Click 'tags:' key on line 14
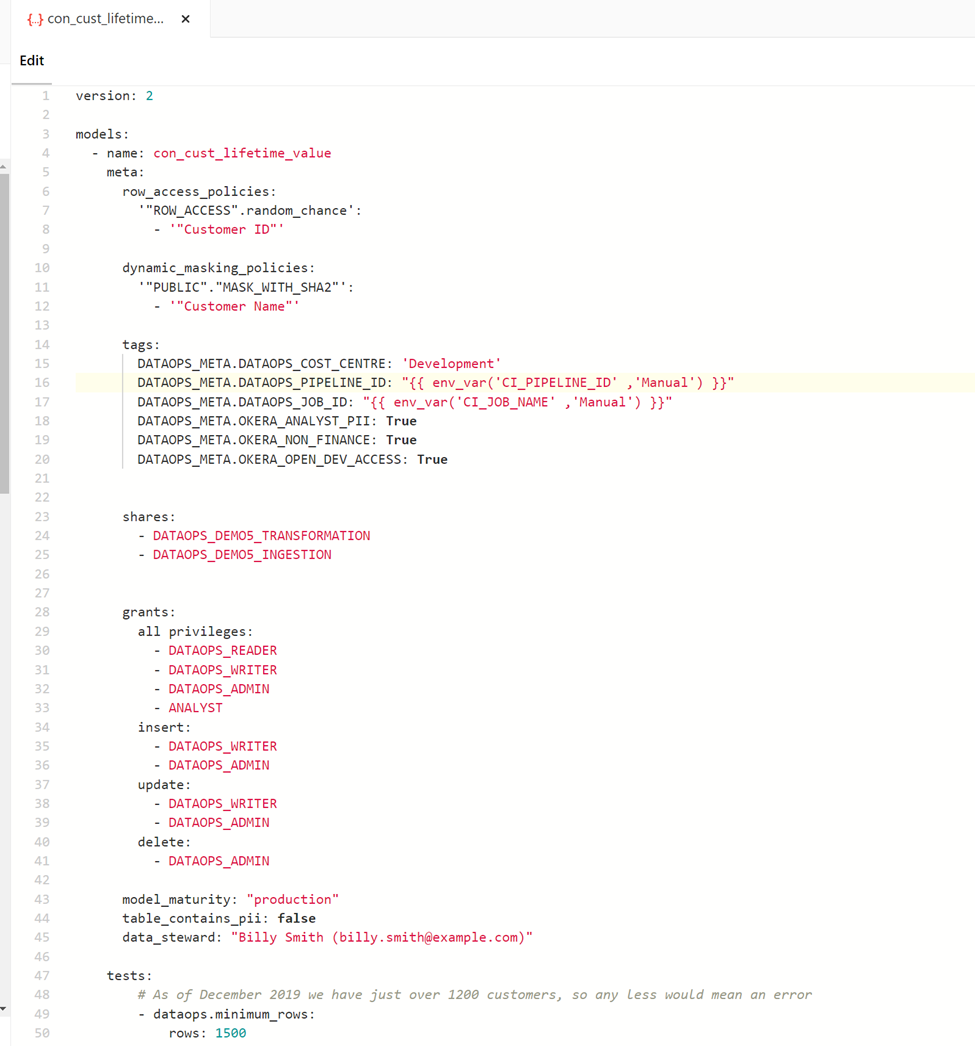The image size is (975, 1046). coord(141,345)
